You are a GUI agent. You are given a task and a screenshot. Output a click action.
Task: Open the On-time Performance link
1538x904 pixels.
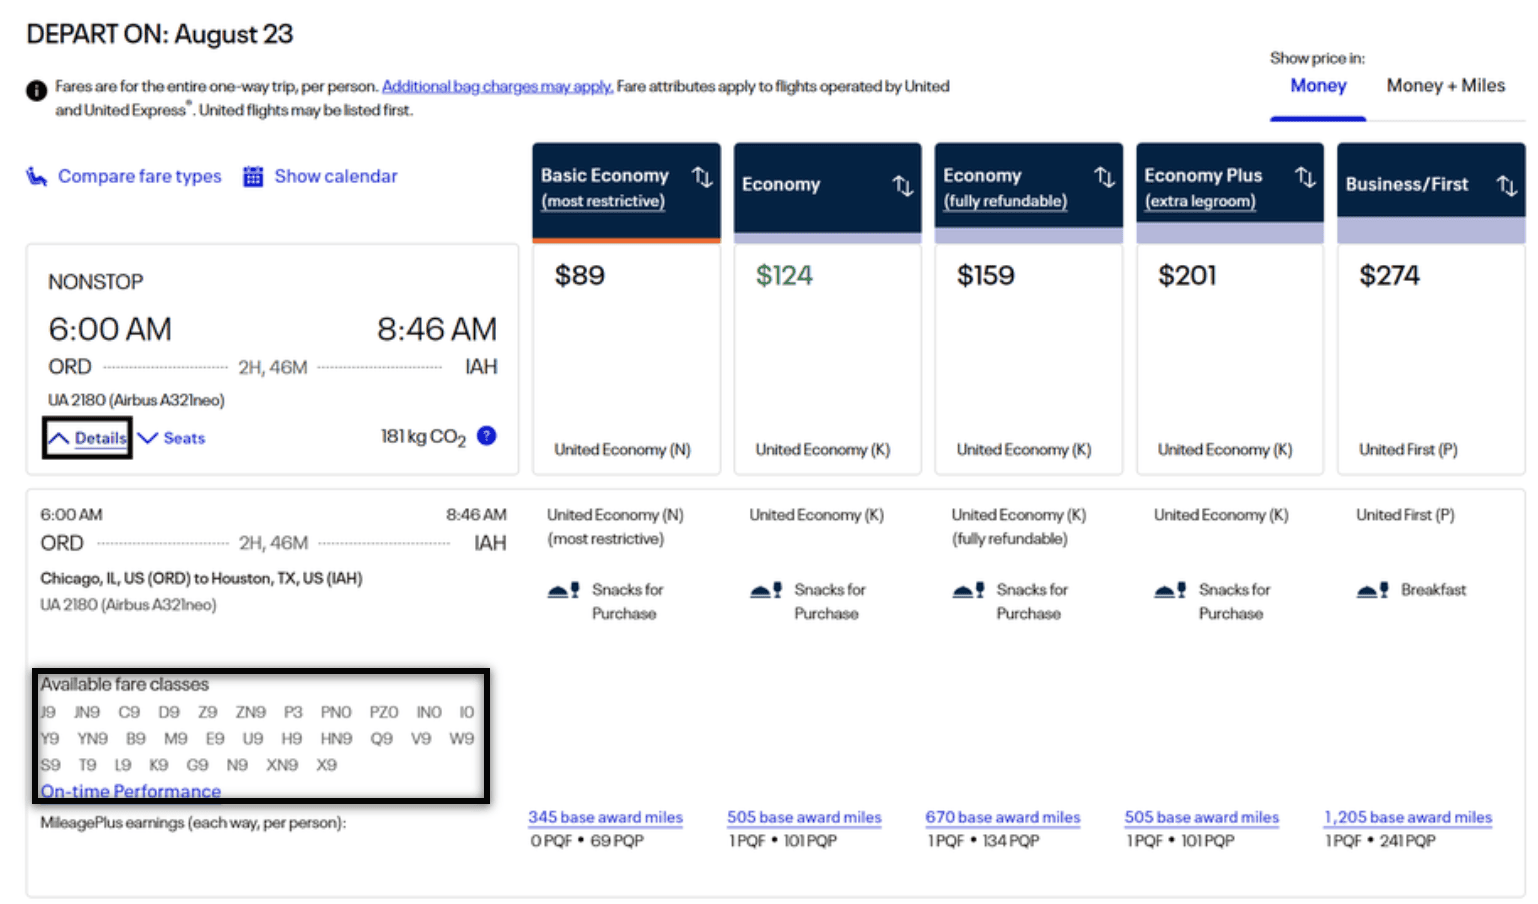tap(130, 791)
